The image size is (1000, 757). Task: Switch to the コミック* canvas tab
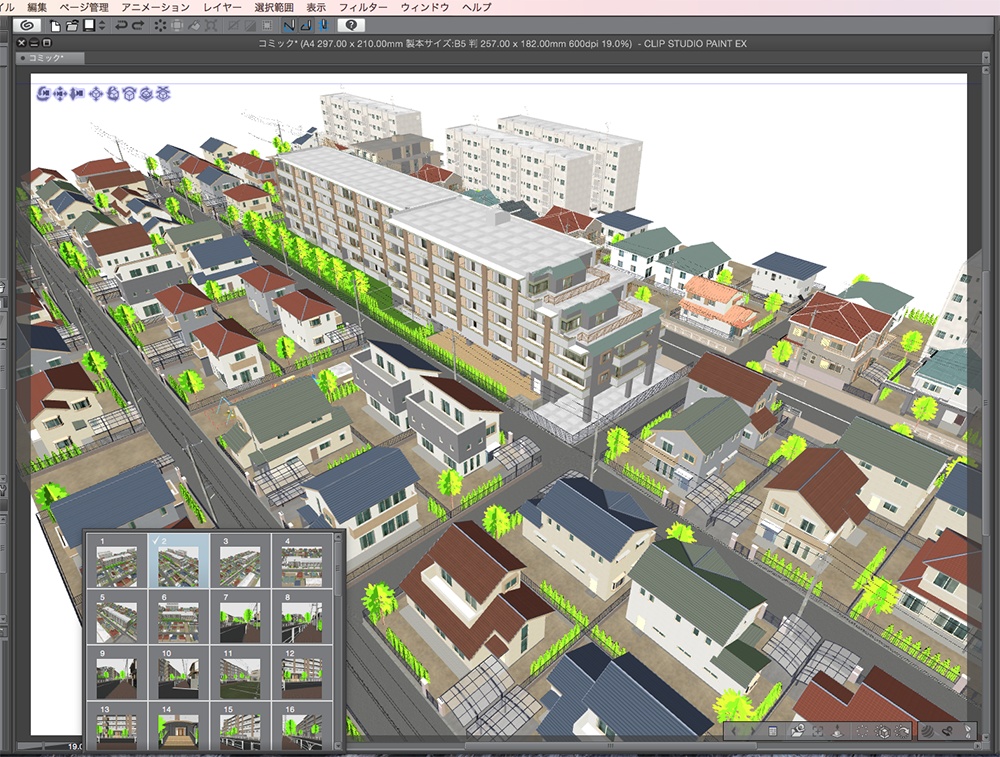pyautogui.click(x=45, y=57)
